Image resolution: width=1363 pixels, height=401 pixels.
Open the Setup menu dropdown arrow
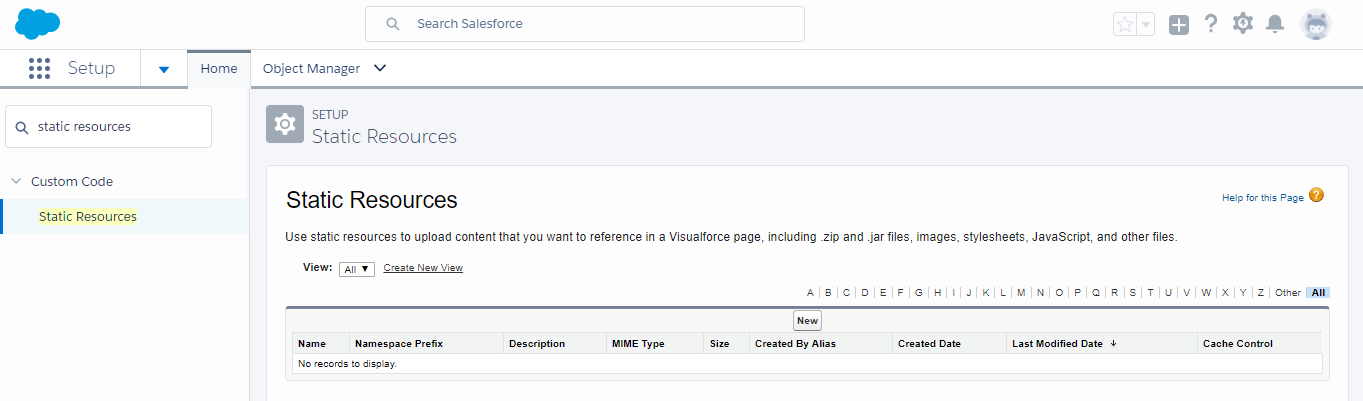(x=164, y=70)
